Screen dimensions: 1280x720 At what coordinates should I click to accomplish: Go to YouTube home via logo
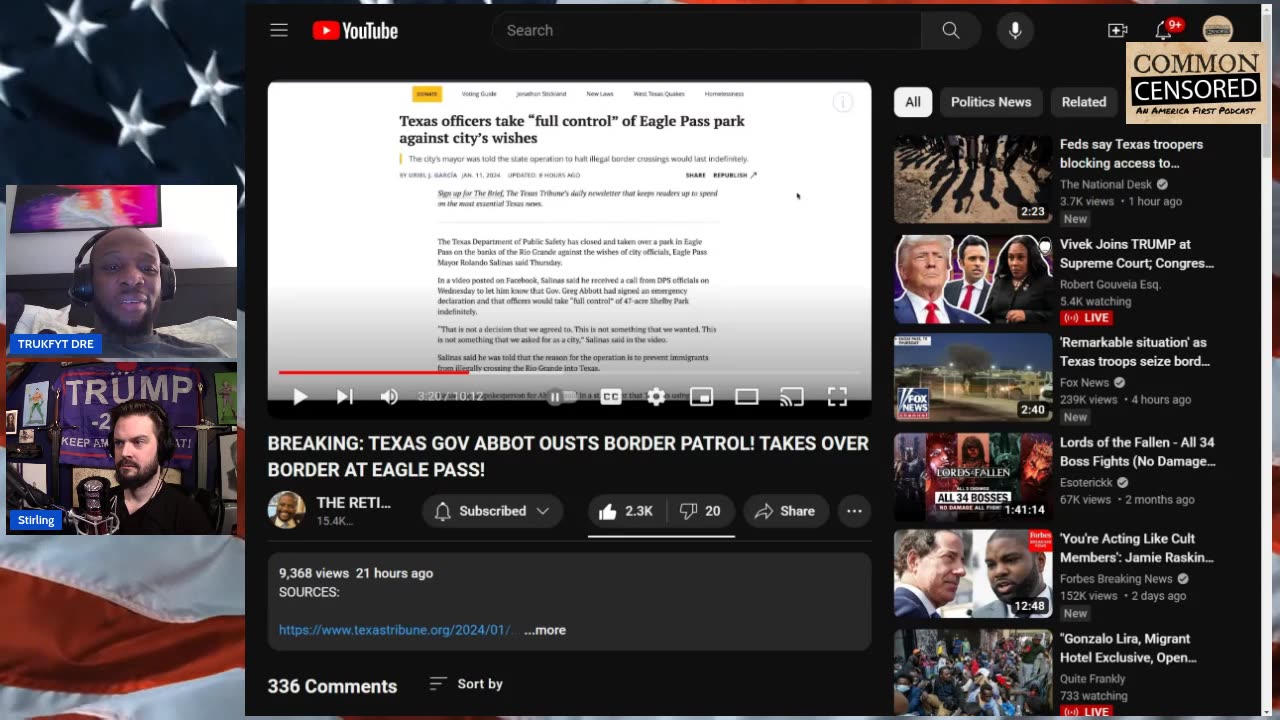coord(355,30)
